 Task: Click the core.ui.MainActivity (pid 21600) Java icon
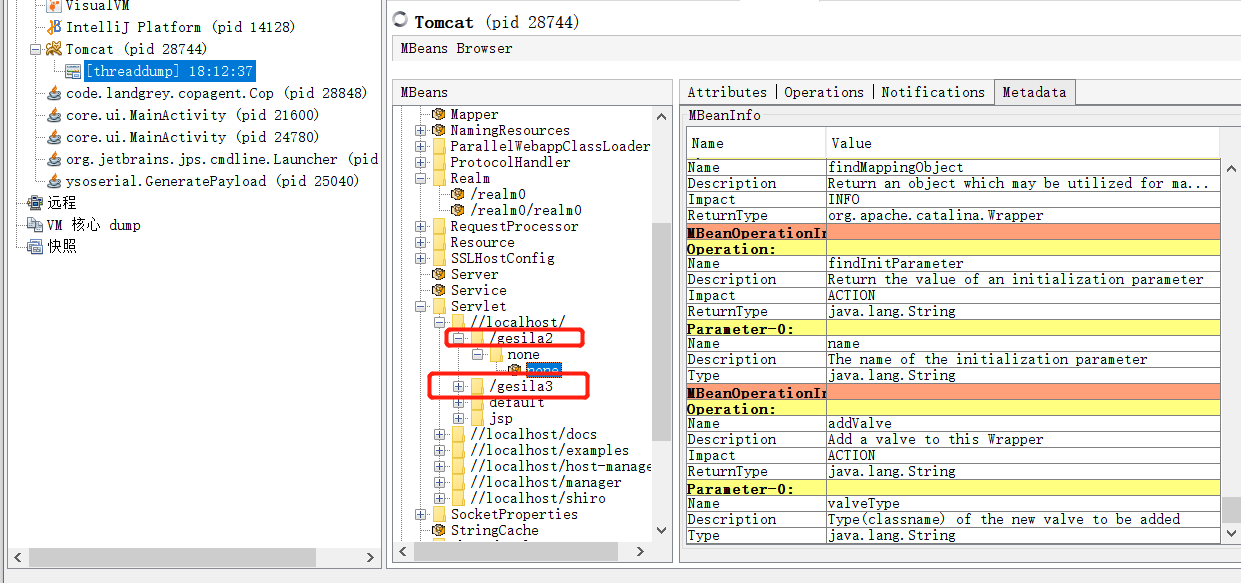(55, 115)
